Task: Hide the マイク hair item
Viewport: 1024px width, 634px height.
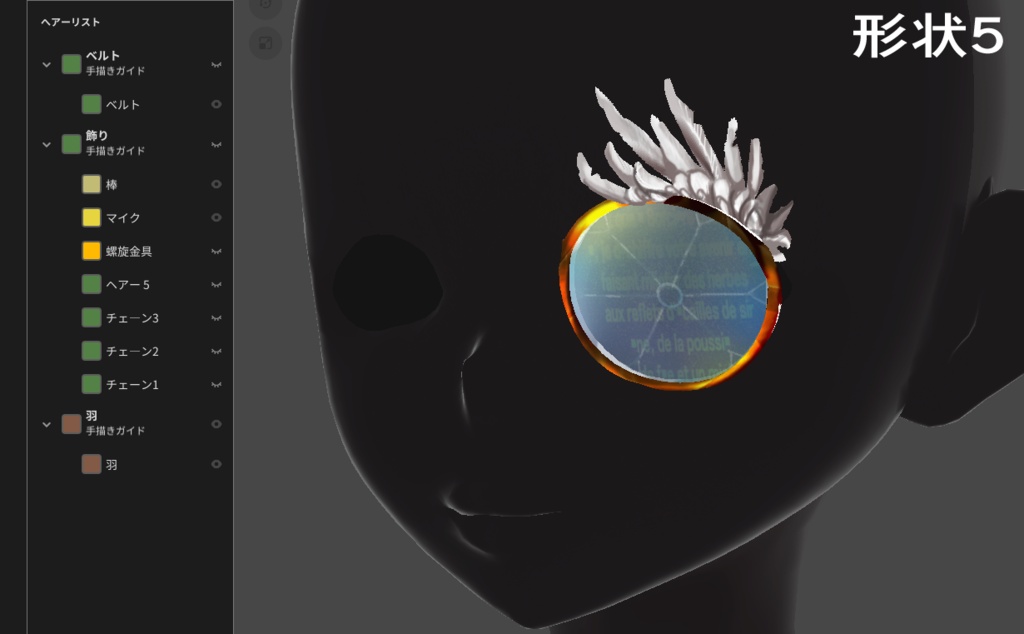Action: coord(216,217)
